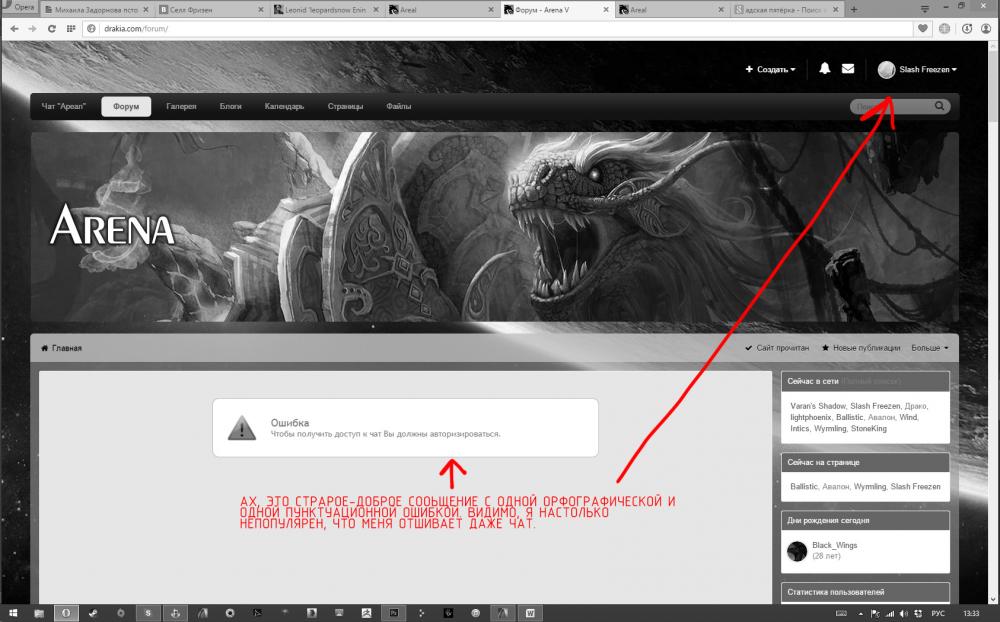Click the search magnifier icon
This screenshot has height=622, width=1000.
tap(939, 106)
